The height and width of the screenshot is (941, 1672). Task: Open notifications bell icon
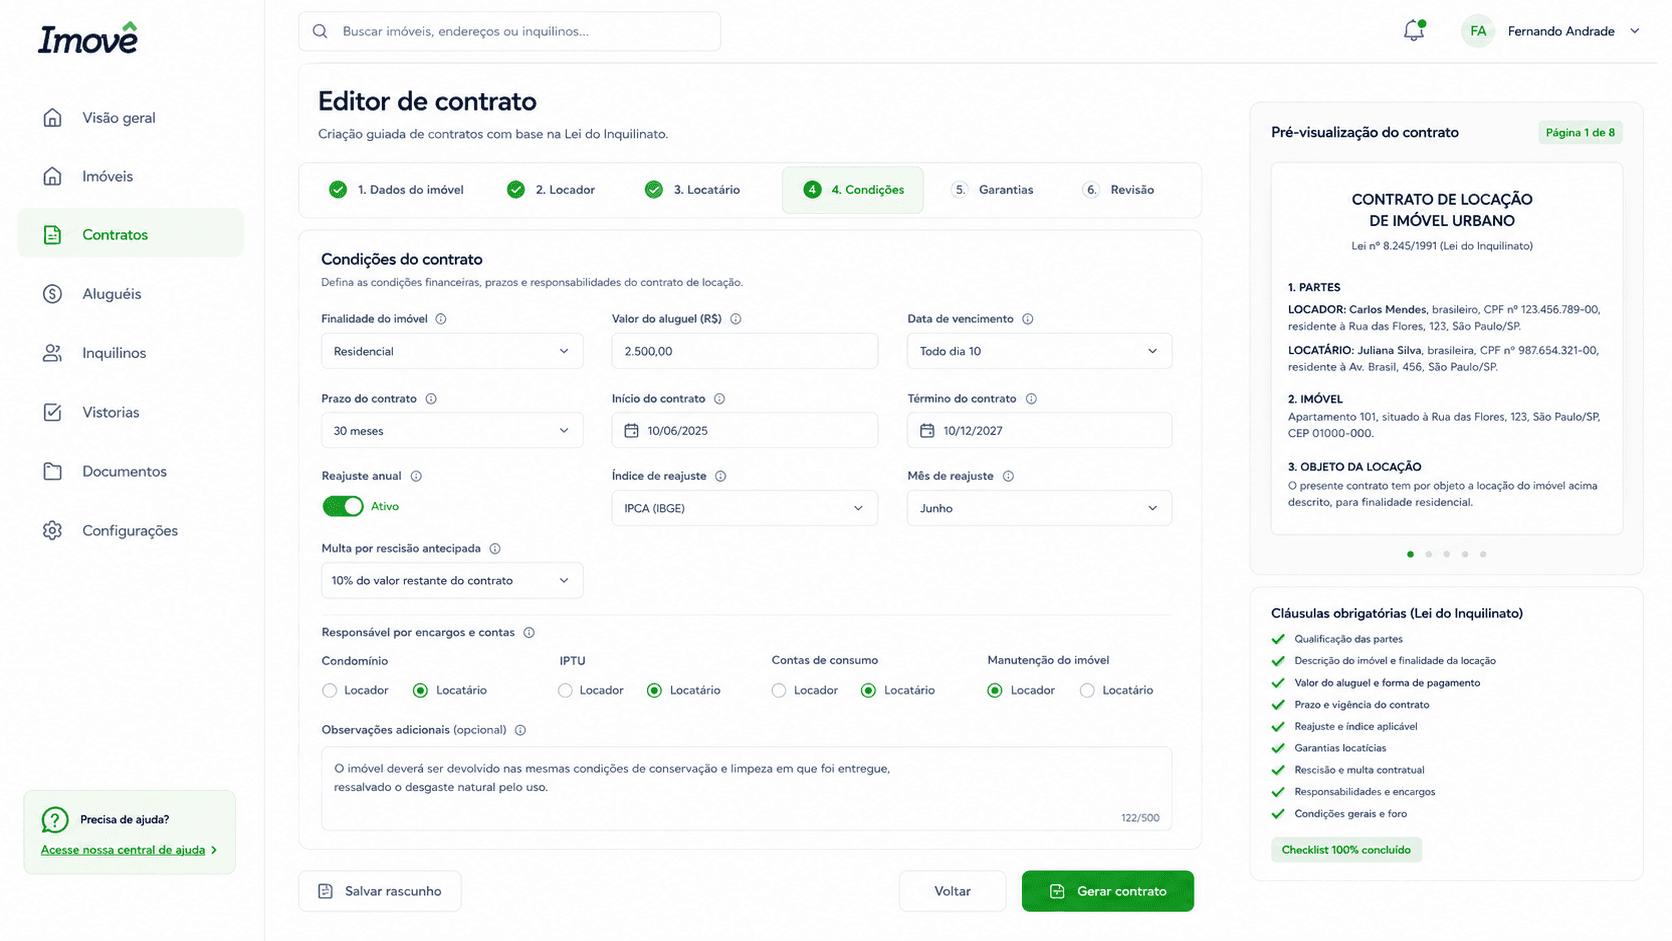coord(1413,31)
